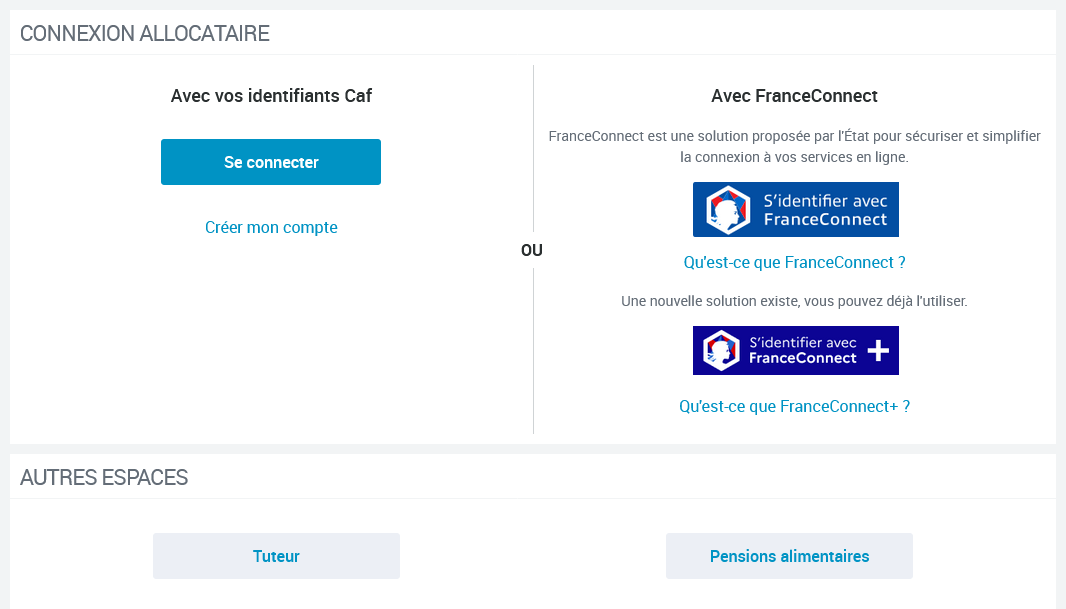This screenshot has height=609, width=1066.
Task: Open Qu'est-ce que FranceConnect ? link
Action: [x=794, y=262]
